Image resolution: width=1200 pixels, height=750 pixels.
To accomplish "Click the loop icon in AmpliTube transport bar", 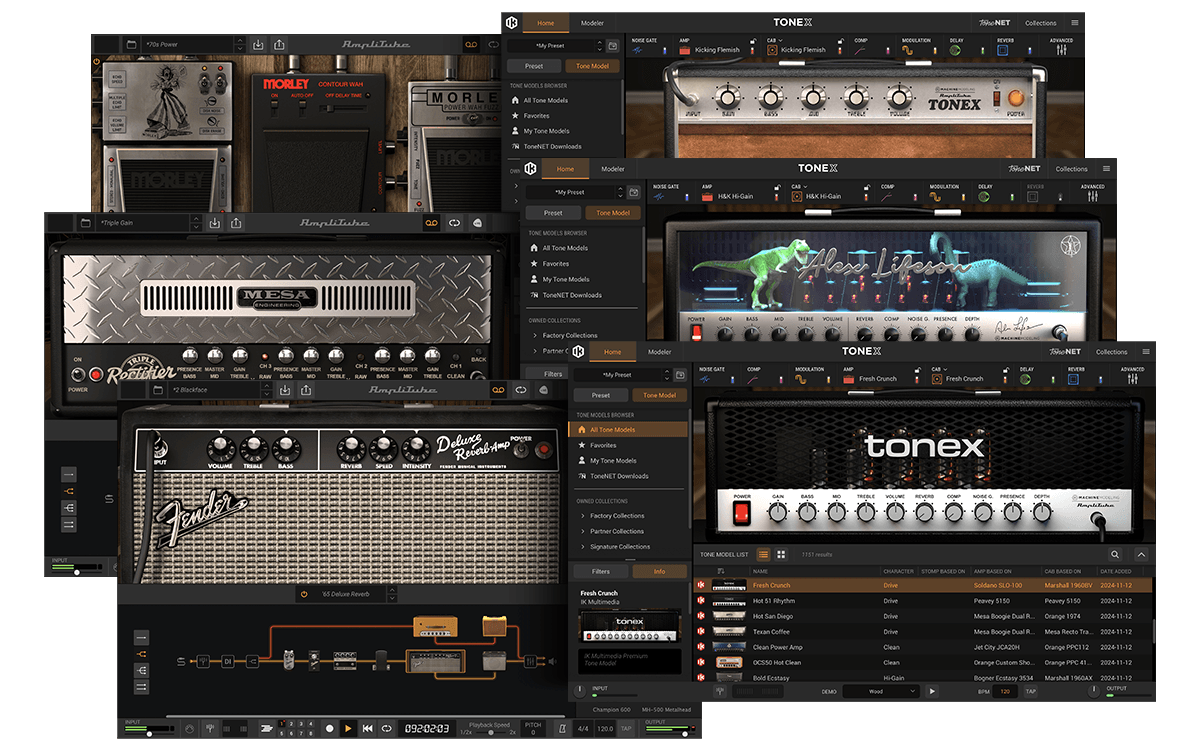I will (387, 729).
